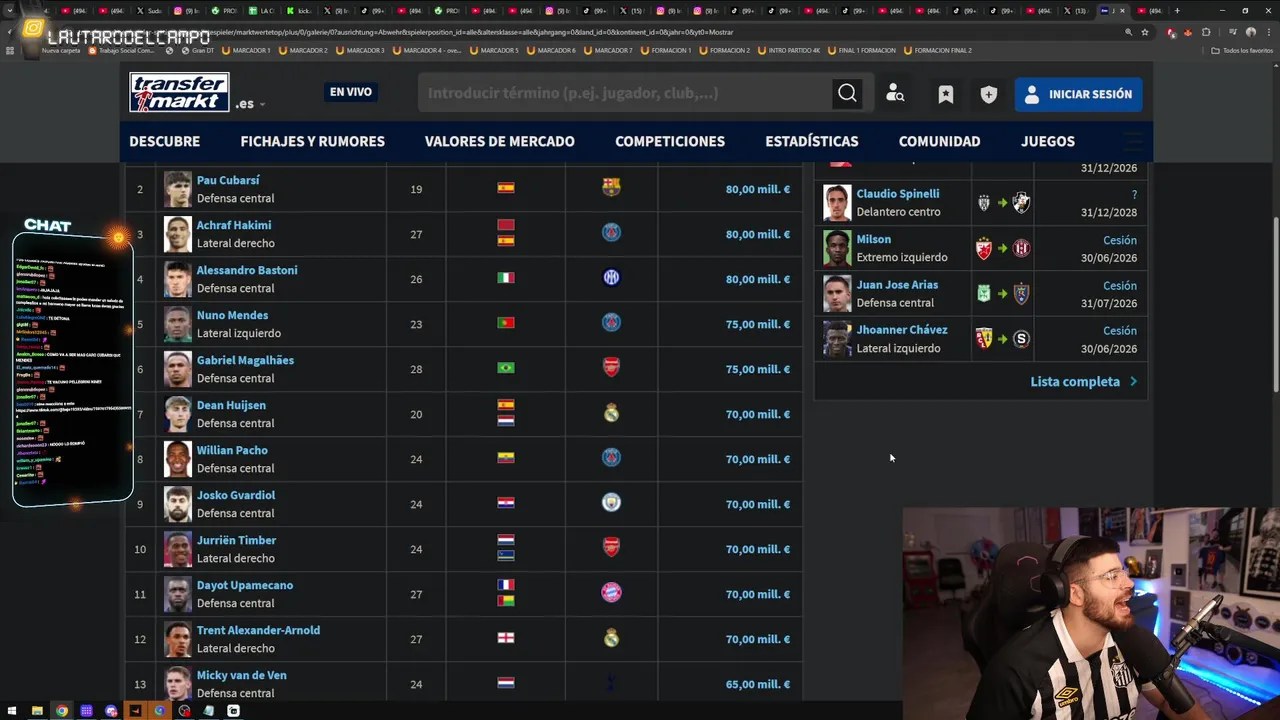The image size is (1280, 720).
Task: Open Dean Huijsen's player profile
Action: [231, 405]
